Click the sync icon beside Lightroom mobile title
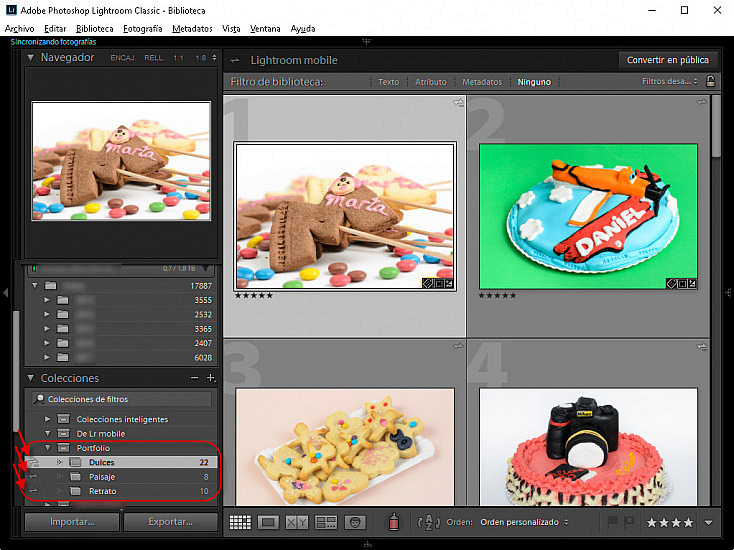The width and height of the screenshot is (734, 550). [235, 60]
